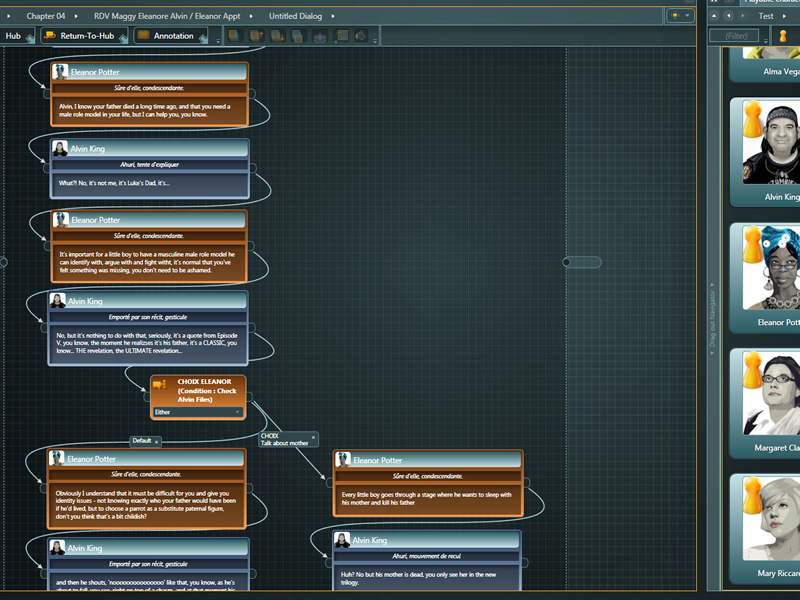
Task: Open the Test breadcrumb in navigator
Action: tap(766, 16)
